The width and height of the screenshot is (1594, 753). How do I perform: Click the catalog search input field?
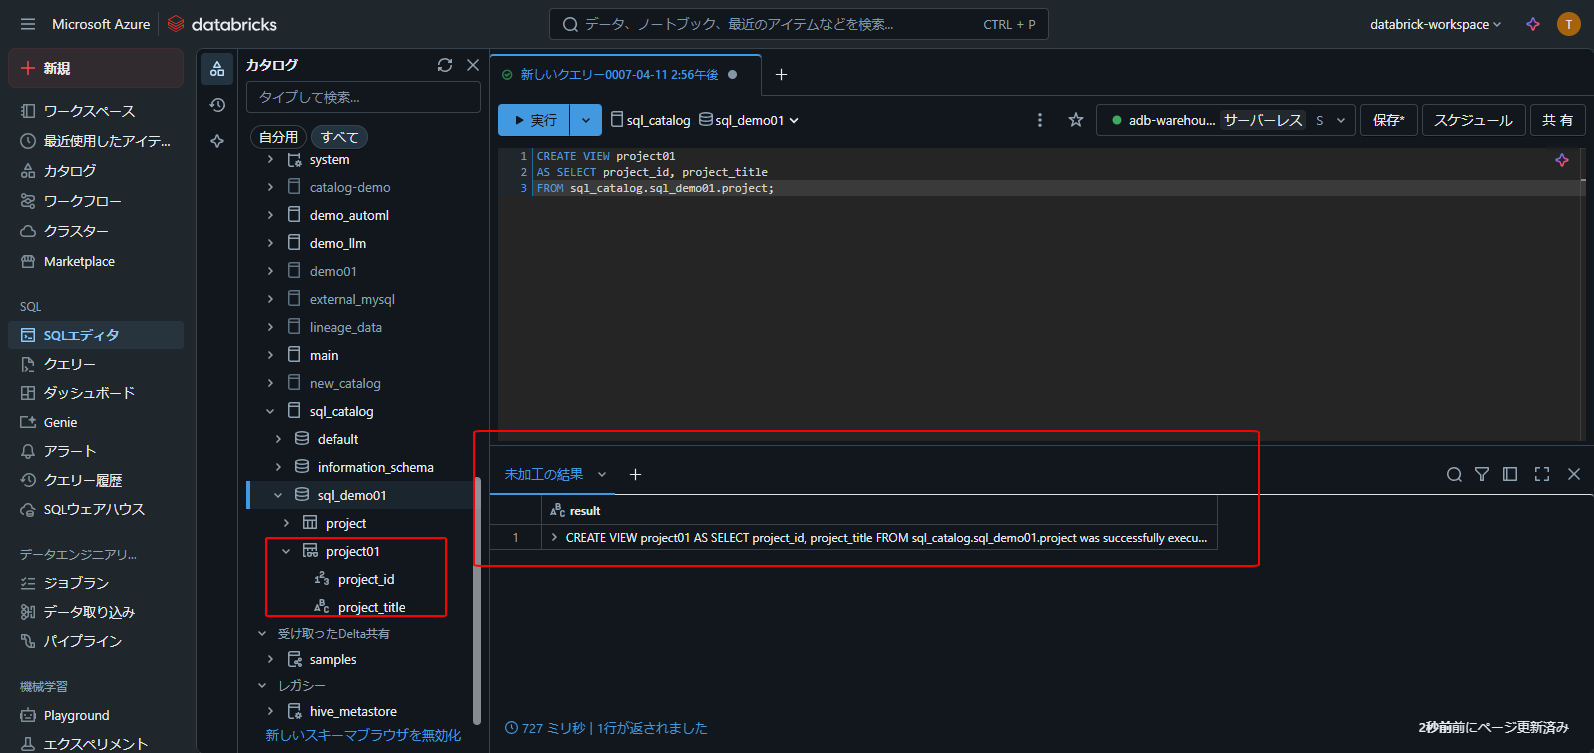click(363, 97)
